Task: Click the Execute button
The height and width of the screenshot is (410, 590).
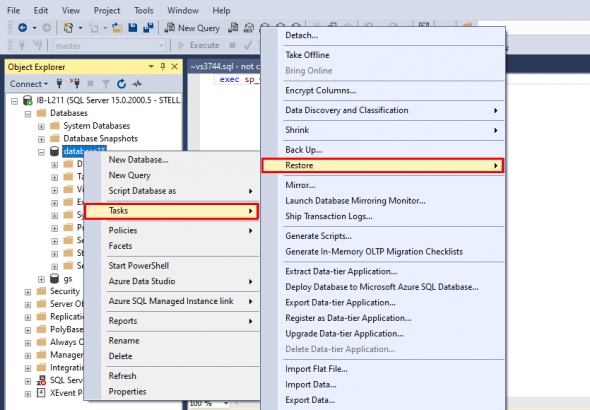Action: coord(199,45)
